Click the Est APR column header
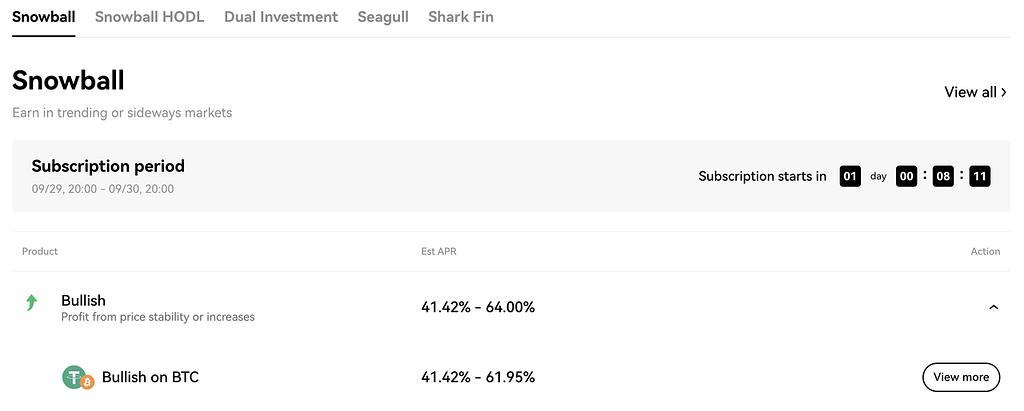The height and width of the screenshot is (411, 1024). pos(439,251)
